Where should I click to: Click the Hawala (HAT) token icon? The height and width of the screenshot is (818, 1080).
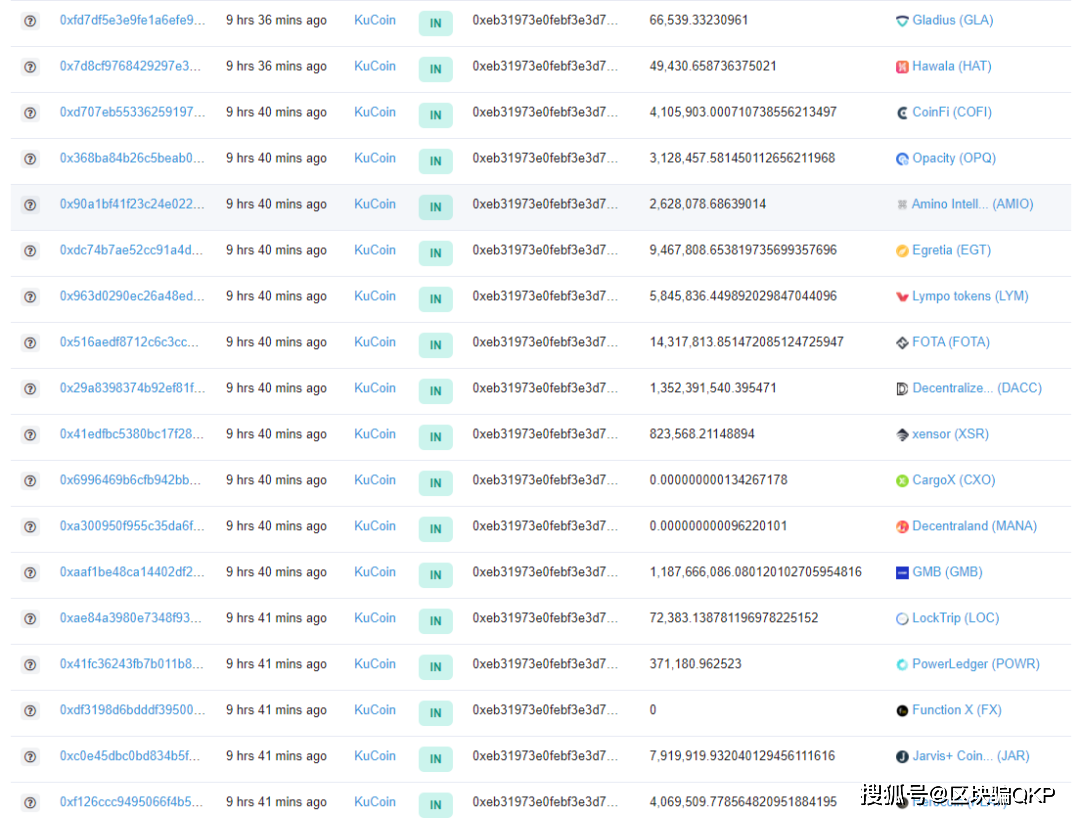tap(902, 67)
